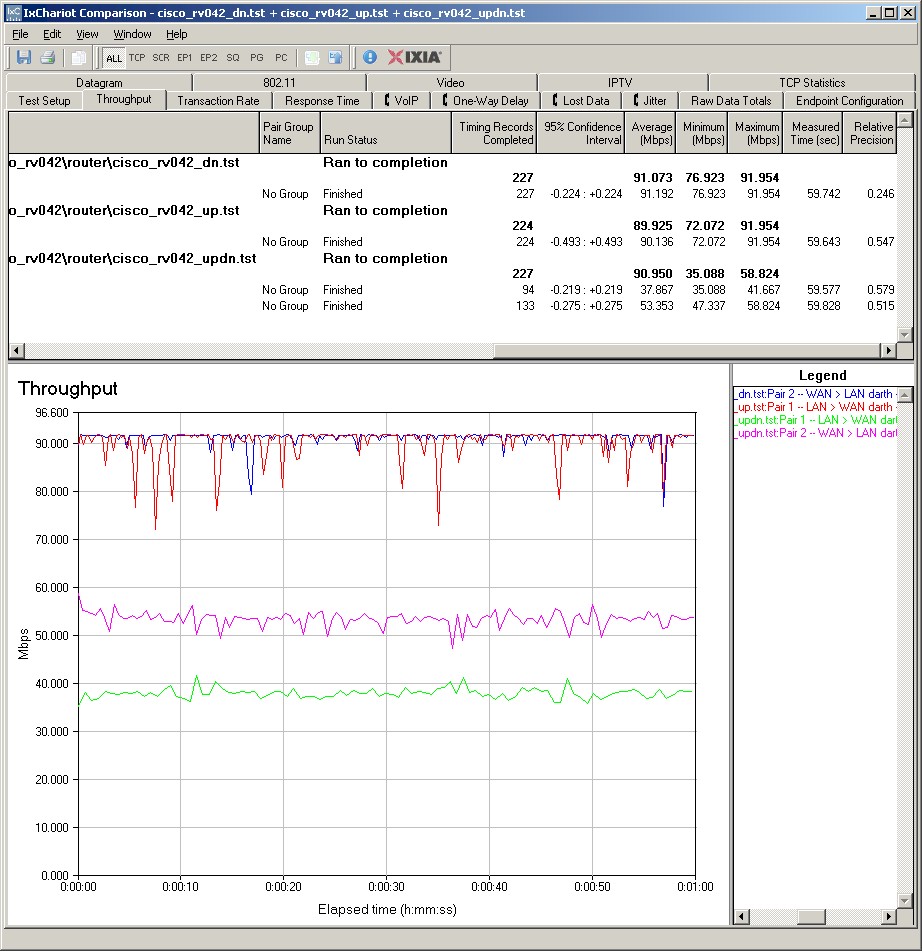Click the Maximum (Mbps) column header
The width and height of the screenshot is (922, 951).
[755, 133]
